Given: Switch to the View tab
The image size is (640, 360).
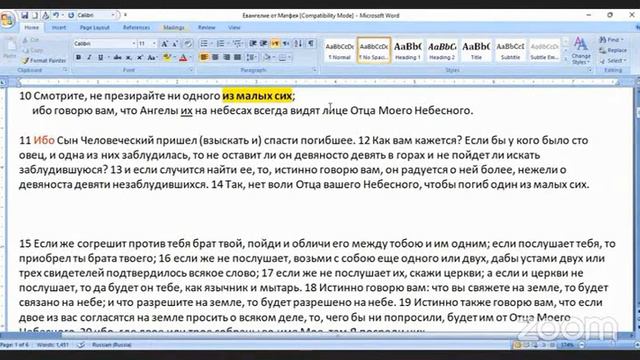Looking at the screenshot, I should (234, 28).
